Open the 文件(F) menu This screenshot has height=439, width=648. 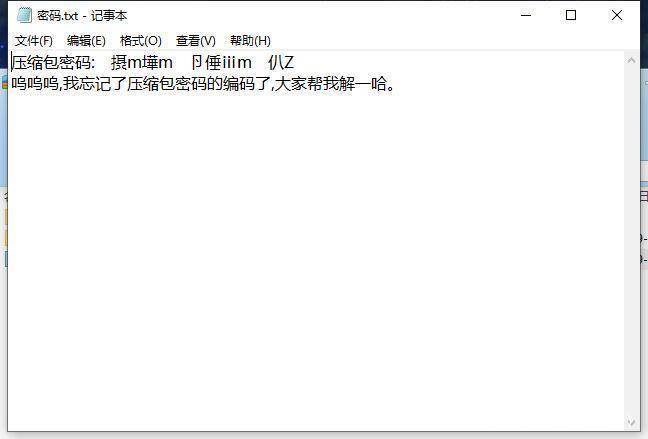[x=33, y=41]
